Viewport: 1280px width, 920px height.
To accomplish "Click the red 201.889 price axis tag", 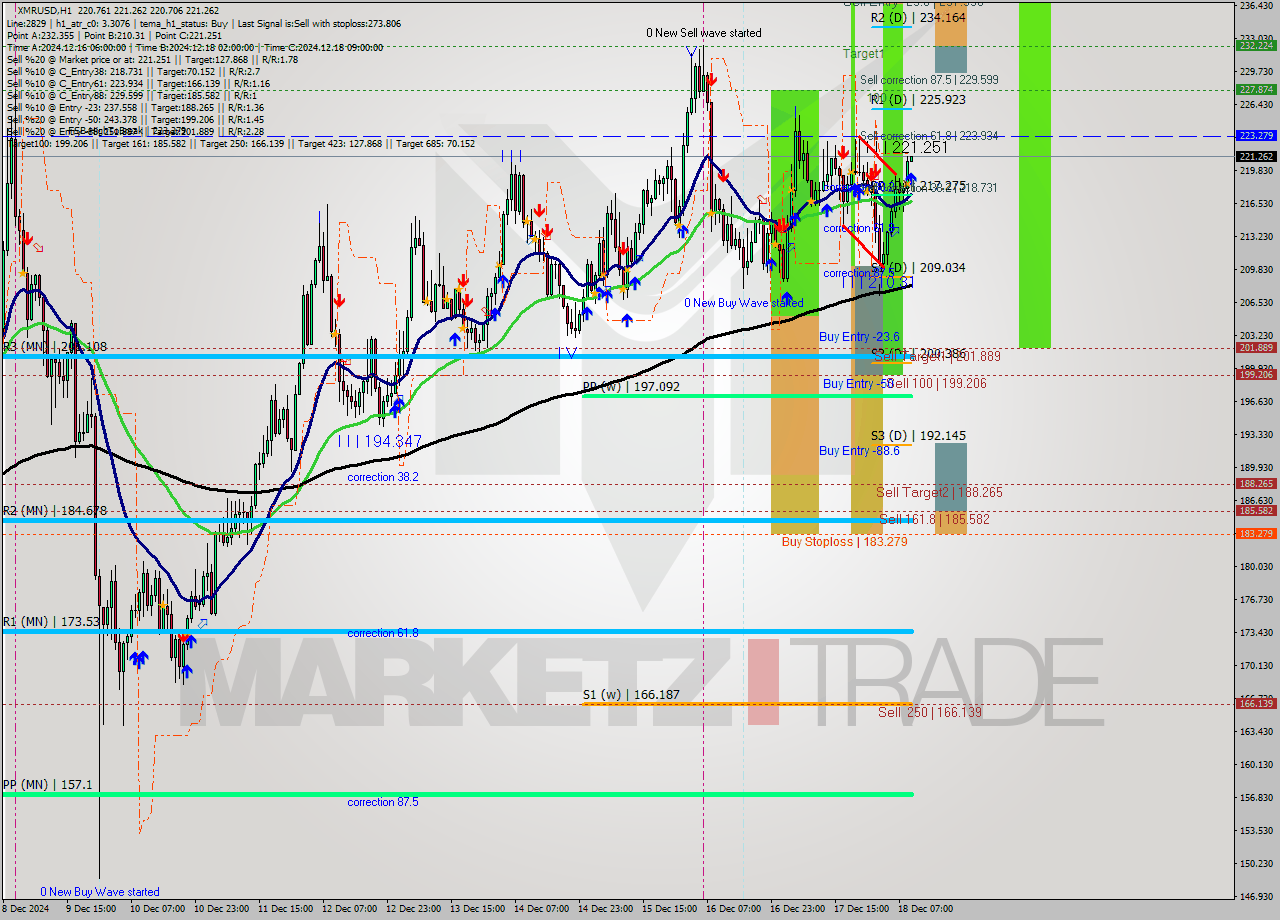I will [x=1256, y=347].
